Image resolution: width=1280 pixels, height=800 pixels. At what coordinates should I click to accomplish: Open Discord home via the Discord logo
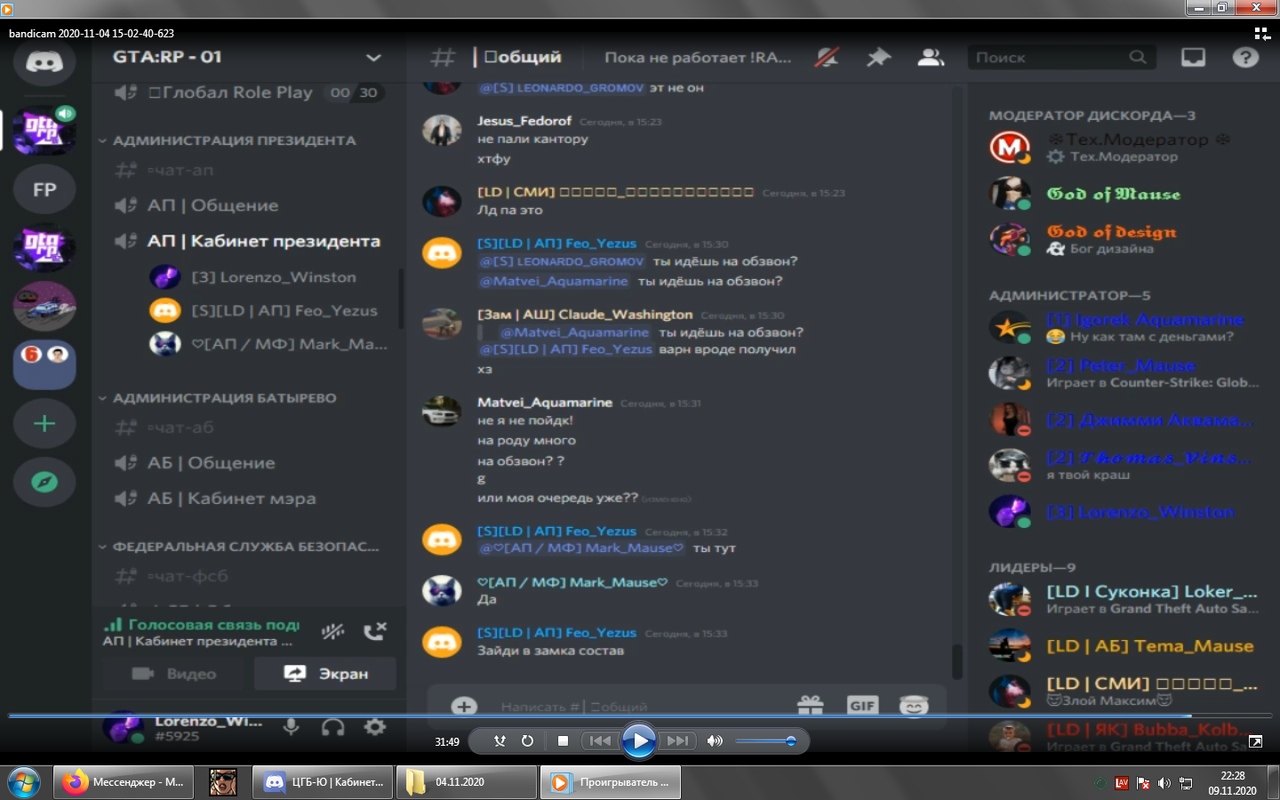(44, 62)
